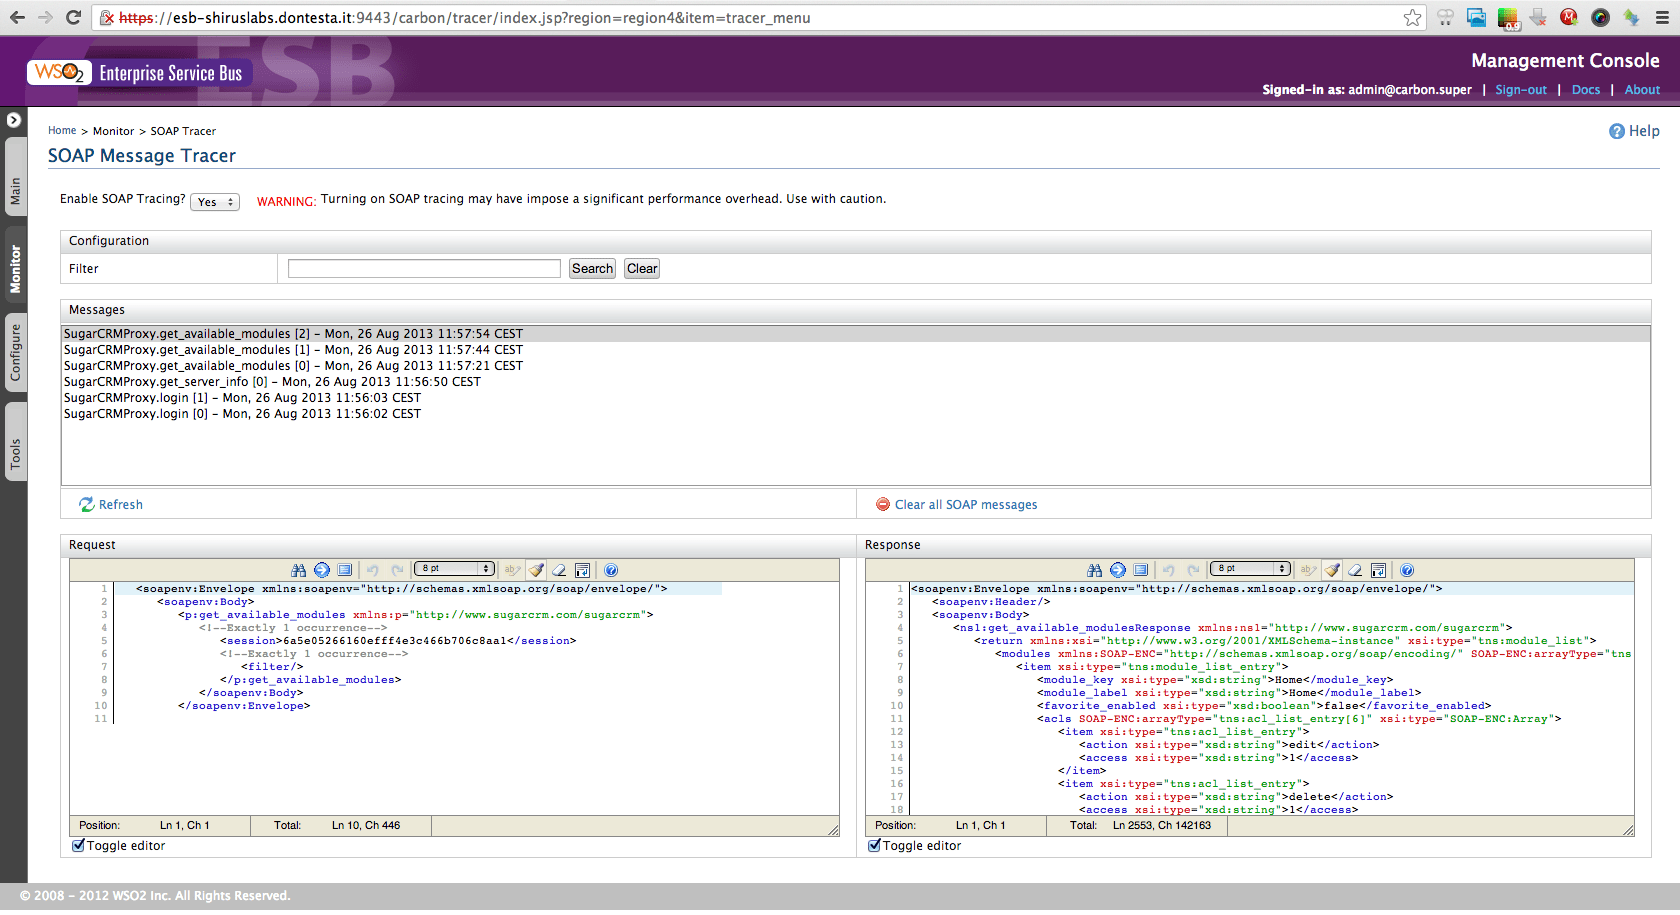This screenshot has height=915, width=1680.
Task: Open search in Request editor toolbar
Action: point(298,570)
